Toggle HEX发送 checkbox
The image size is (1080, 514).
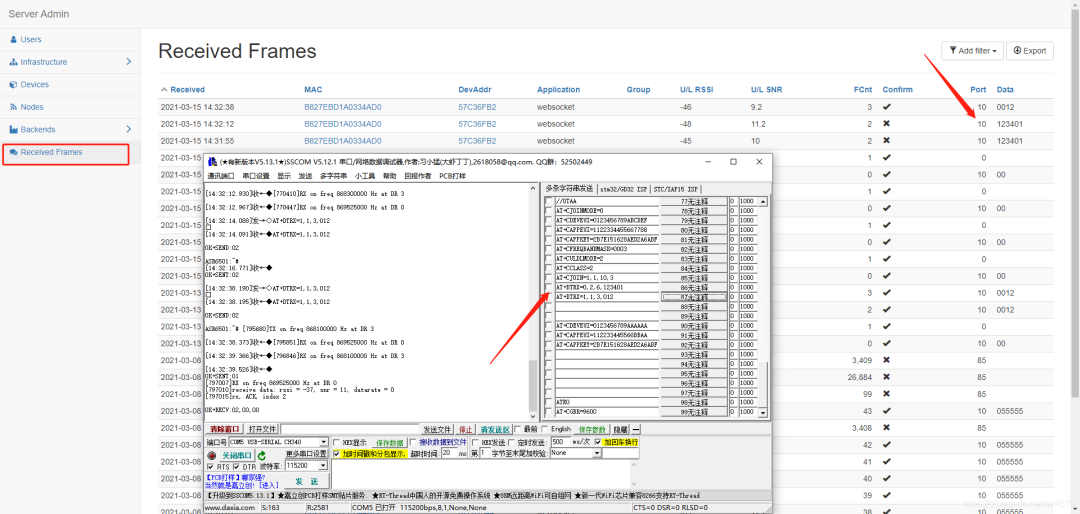pyautogui.click(x=475, y=442)
